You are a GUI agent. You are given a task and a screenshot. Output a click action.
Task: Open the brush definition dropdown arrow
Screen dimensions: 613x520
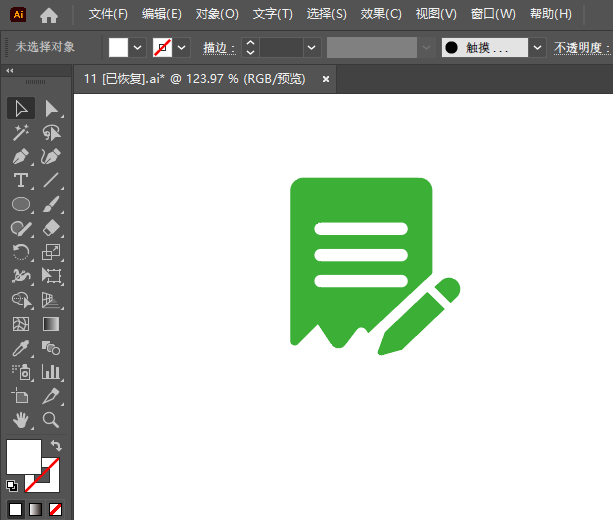[538, 48]
